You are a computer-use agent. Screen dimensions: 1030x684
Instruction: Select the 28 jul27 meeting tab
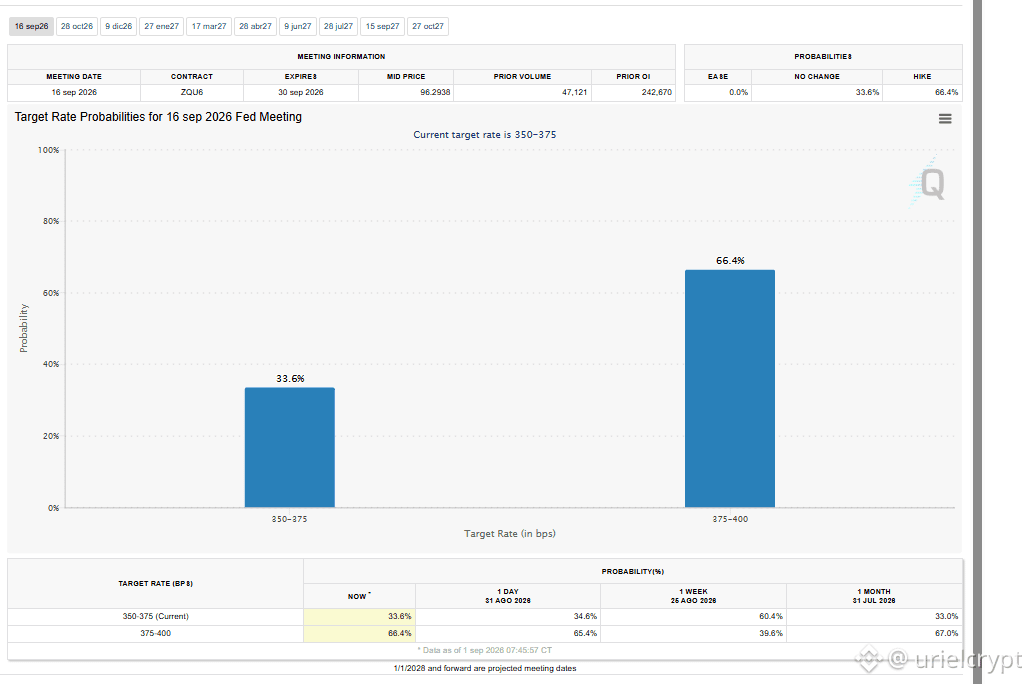(x=338, y=26)
